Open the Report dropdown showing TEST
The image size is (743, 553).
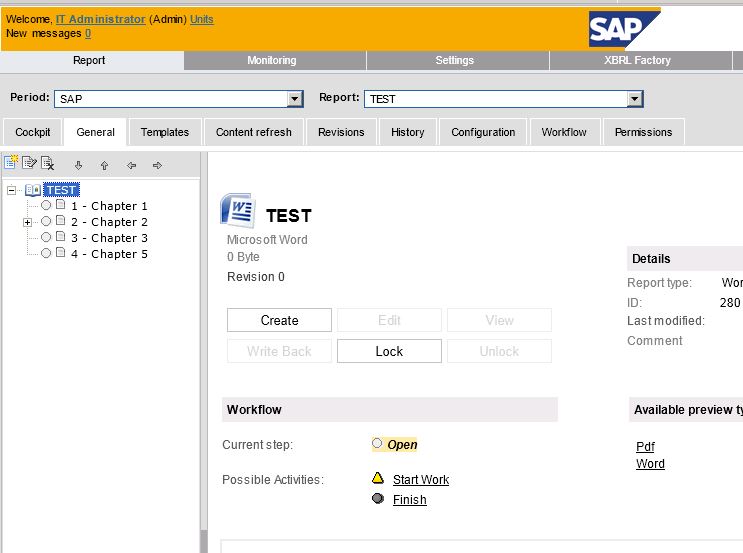click(x=504, y=99)
